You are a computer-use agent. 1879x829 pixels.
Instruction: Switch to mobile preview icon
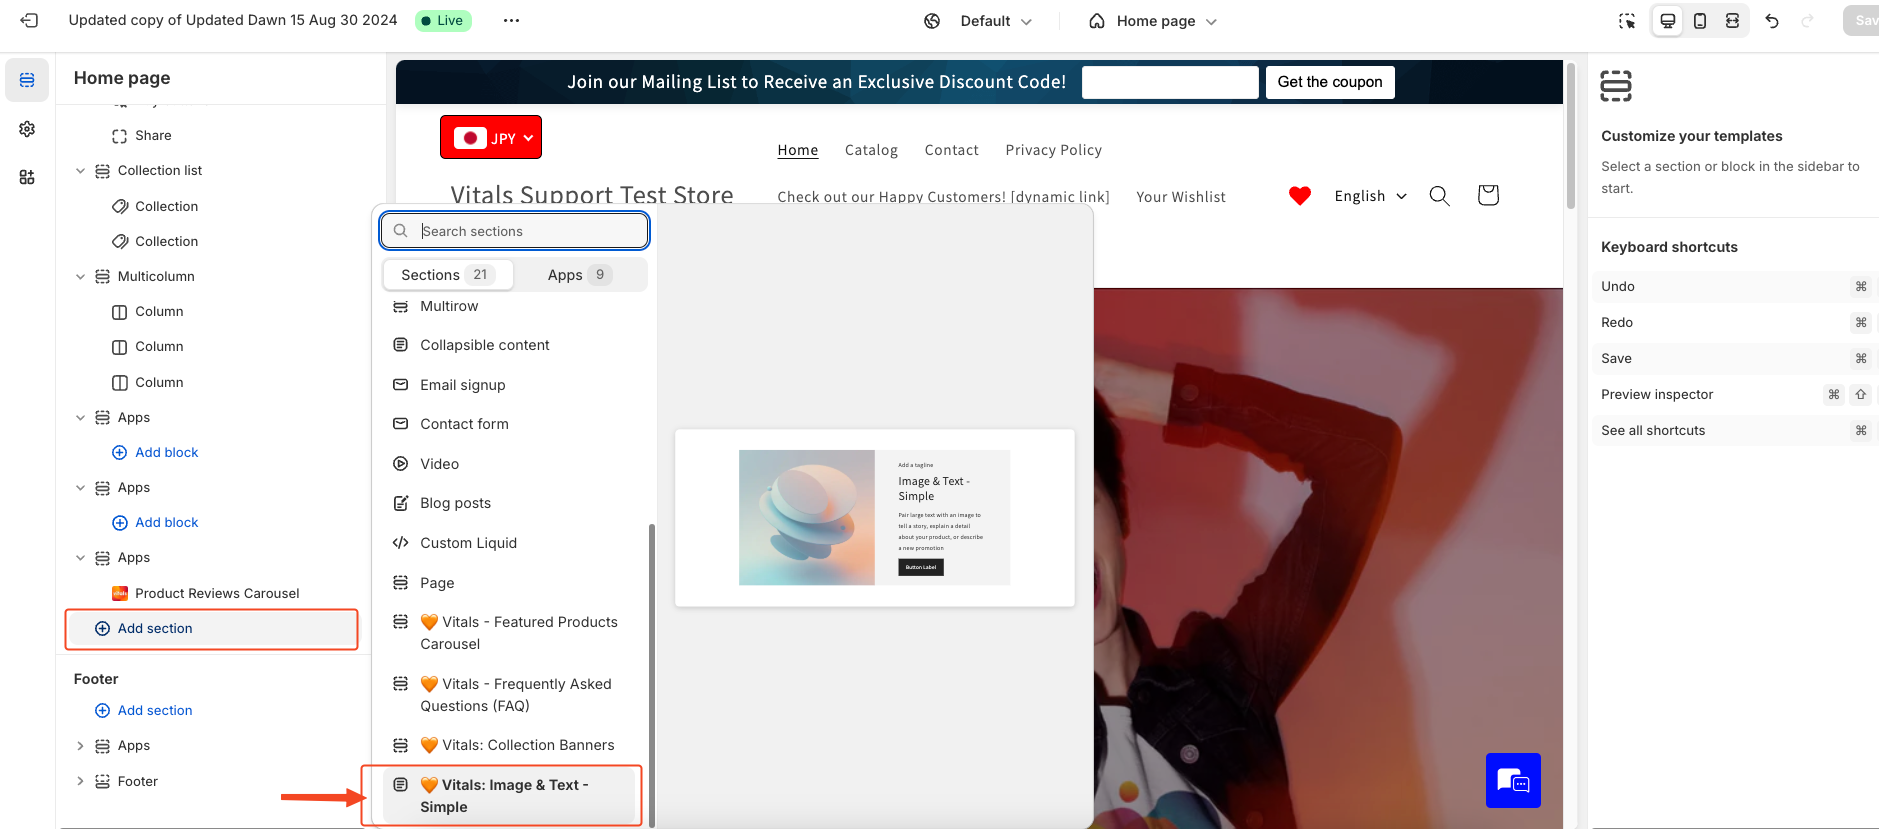[x=1699, y=21]
